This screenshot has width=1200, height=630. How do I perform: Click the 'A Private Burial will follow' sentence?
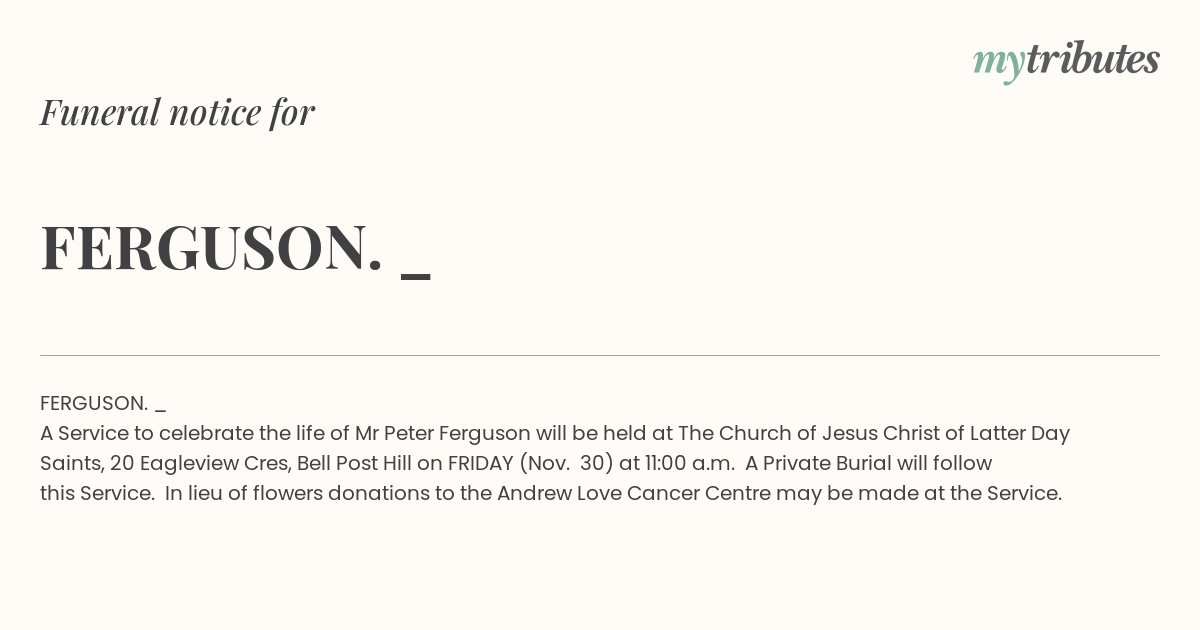pos(869,464)
